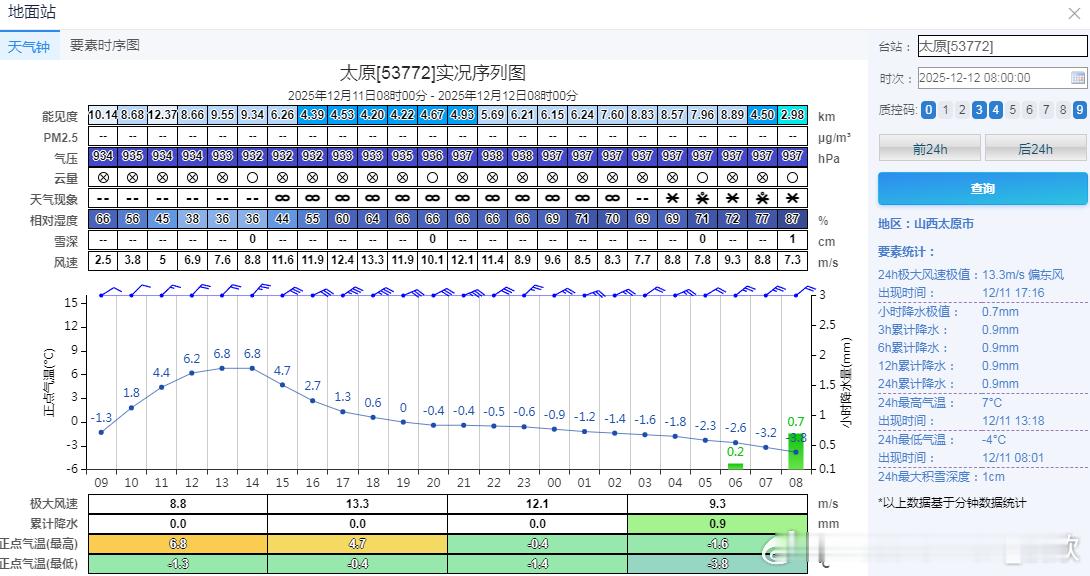Click the 6.2 temperature point label
This screenshot has width=1090, height=576.
(x=192, y=359)
